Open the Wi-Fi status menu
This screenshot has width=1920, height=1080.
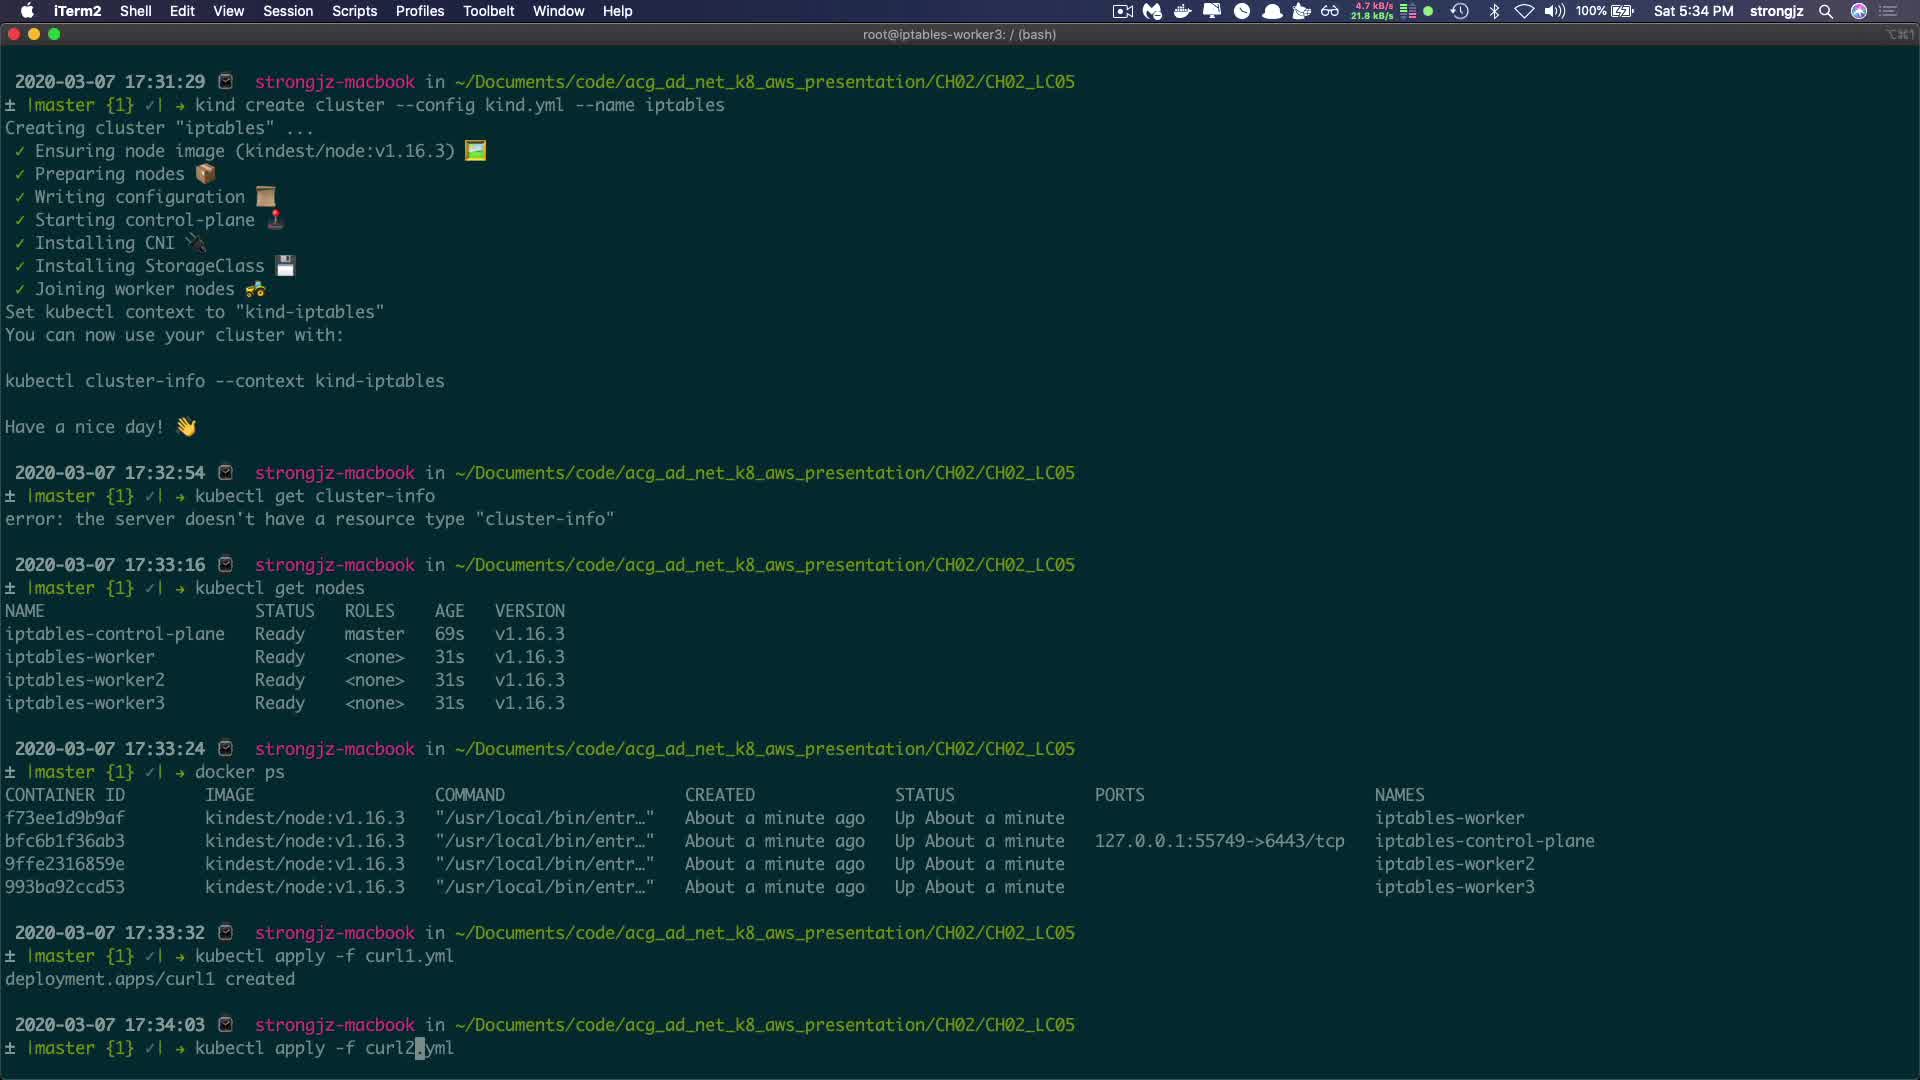[x=1524, y=11]
